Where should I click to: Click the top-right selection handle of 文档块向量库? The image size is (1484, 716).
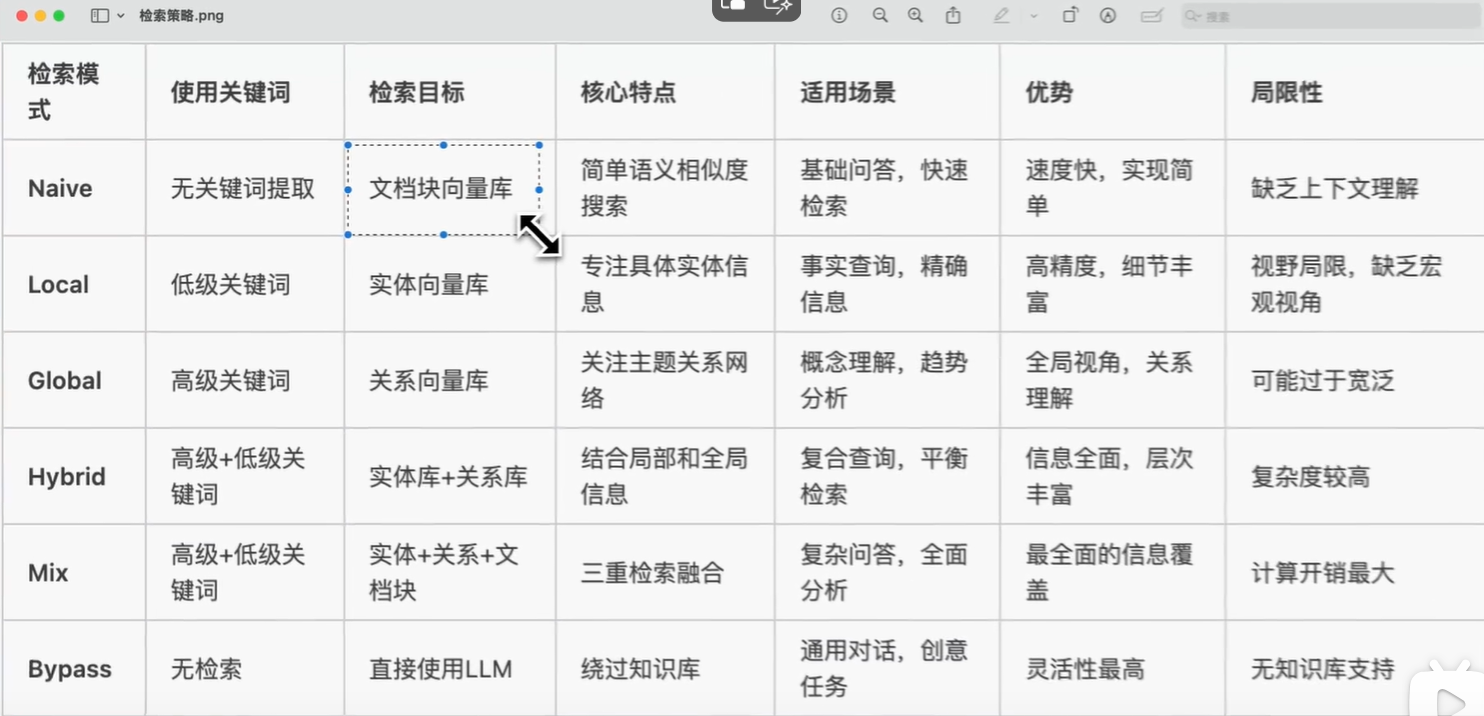540,145
